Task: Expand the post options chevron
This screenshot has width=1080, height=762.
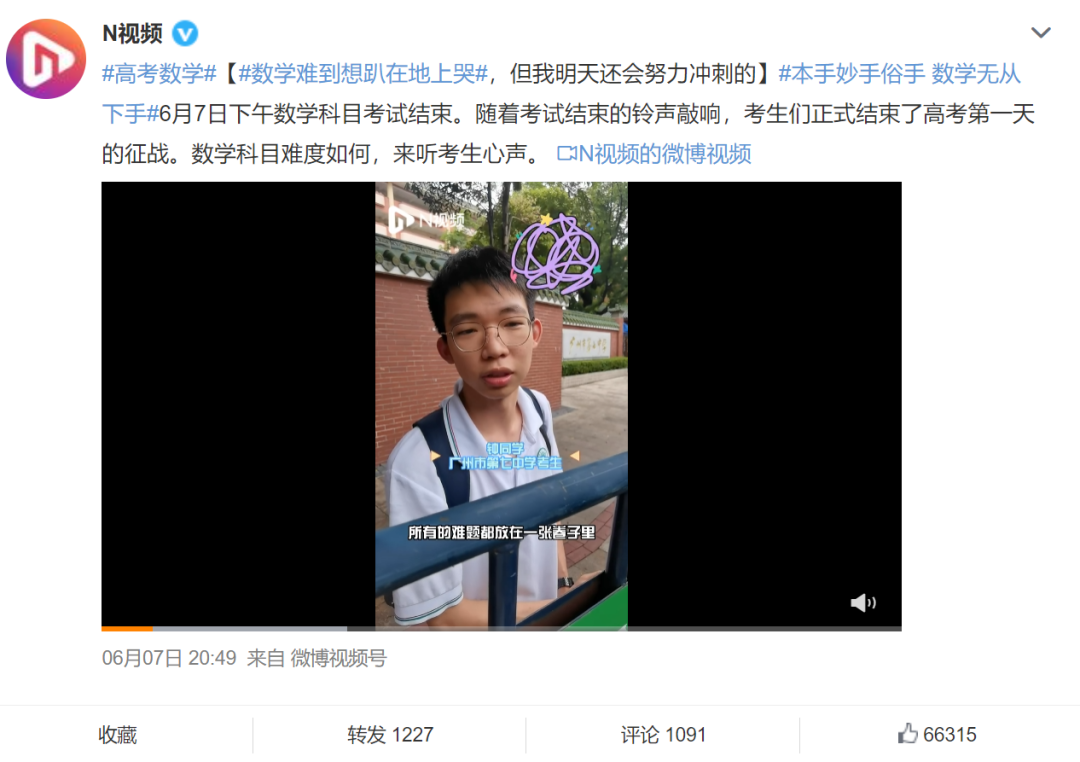Action: (x=1040, y=32)
